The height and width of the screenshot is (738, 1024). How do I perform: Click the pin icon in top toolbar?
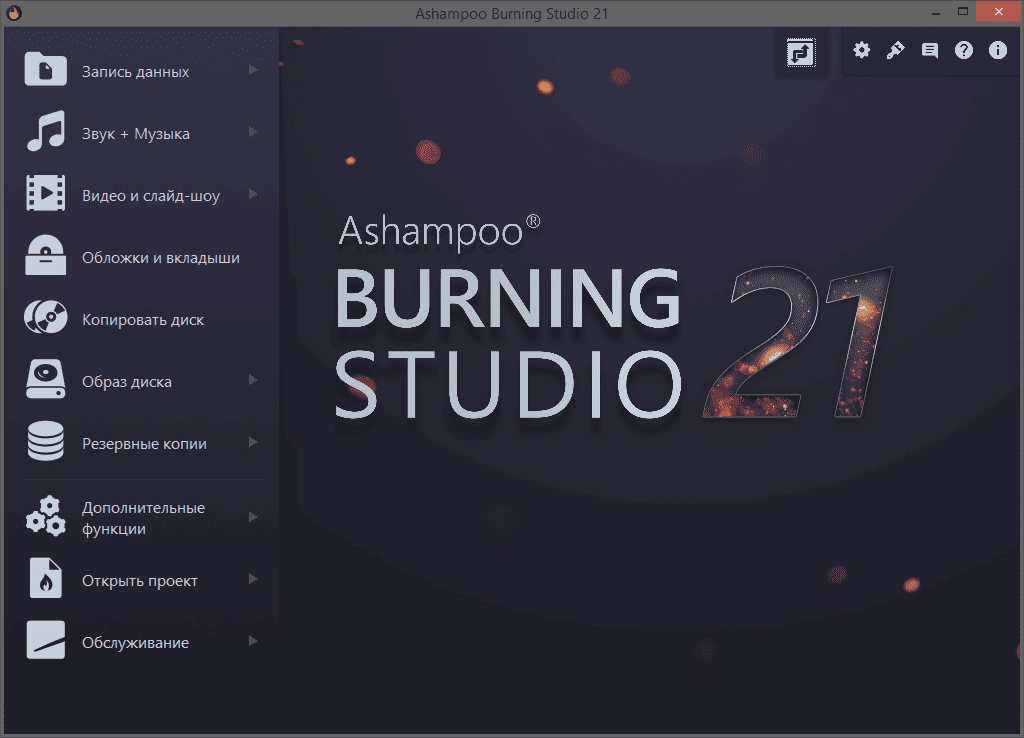click(x=895, y=50)
